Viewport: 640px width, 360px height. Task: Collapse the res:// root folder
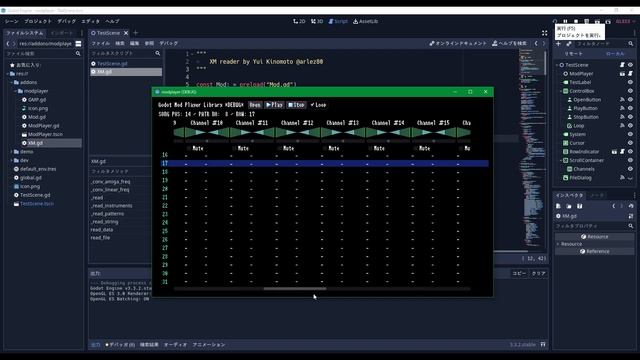tap(8, 74)
